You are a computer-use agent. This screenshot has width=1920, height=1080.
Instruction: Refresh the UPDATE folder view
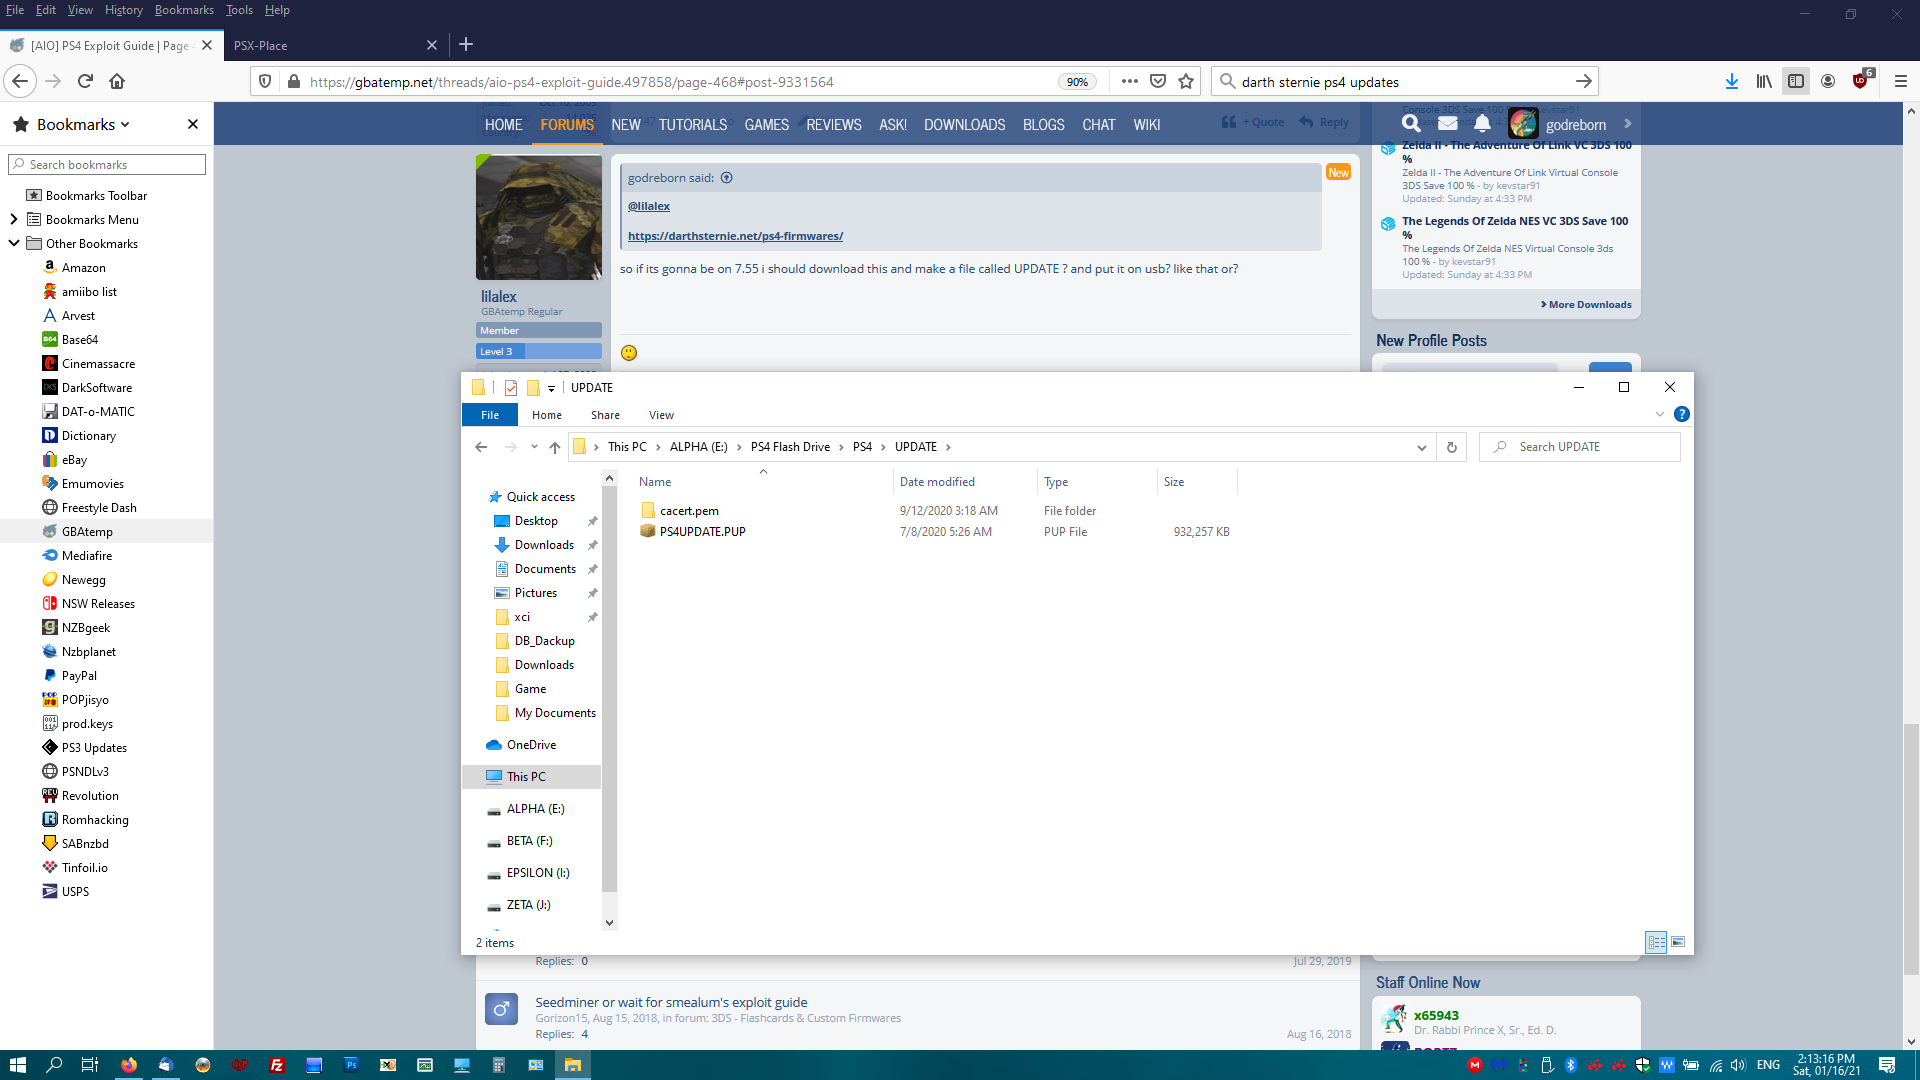click(1452, 447)
